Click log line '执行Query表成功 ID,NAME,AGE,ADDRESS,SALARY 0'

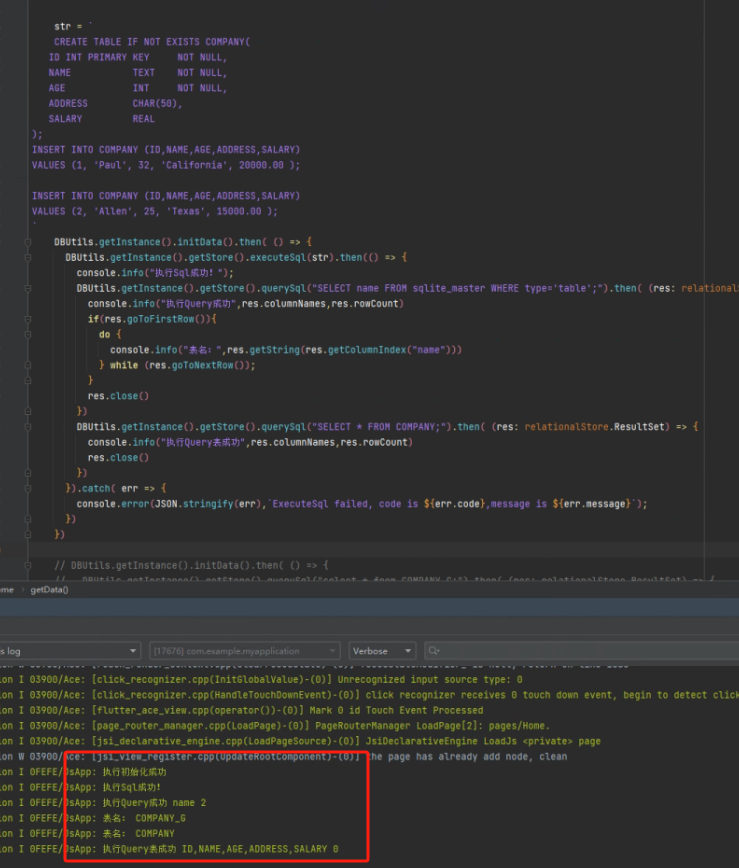(x=169, y=849)
